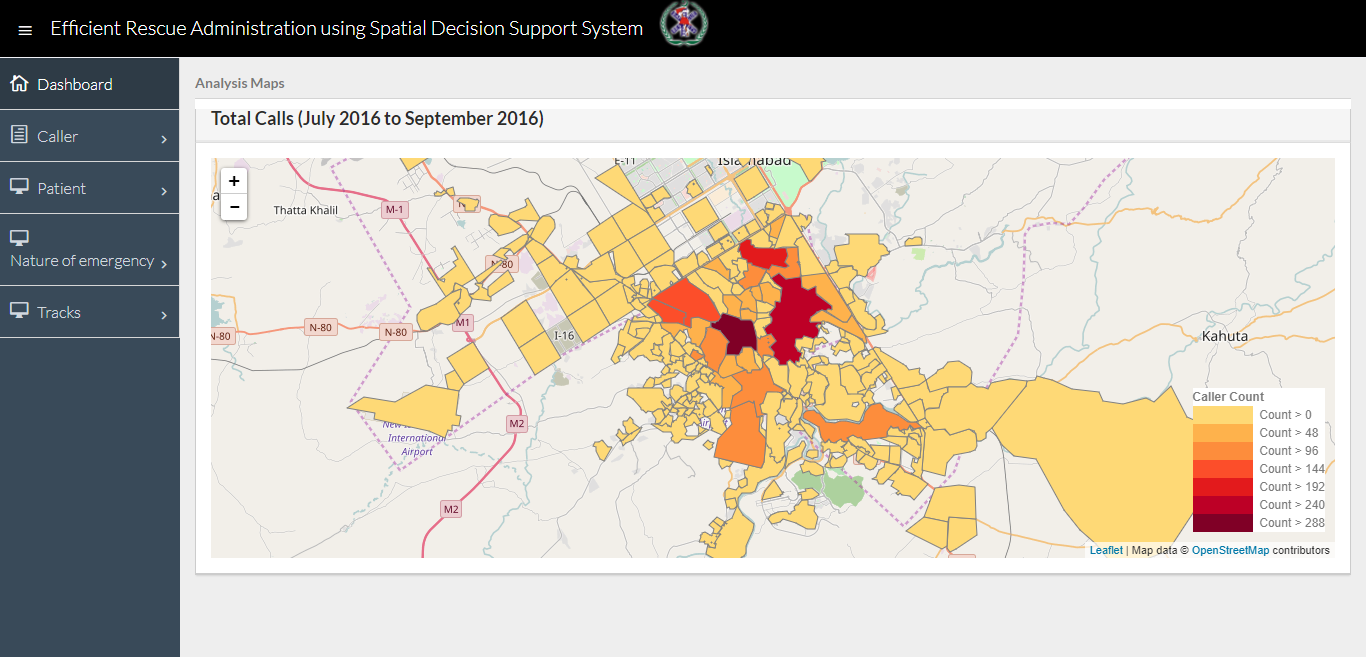Click the app title in header
Screen dimensions: 1366x657
347,28
